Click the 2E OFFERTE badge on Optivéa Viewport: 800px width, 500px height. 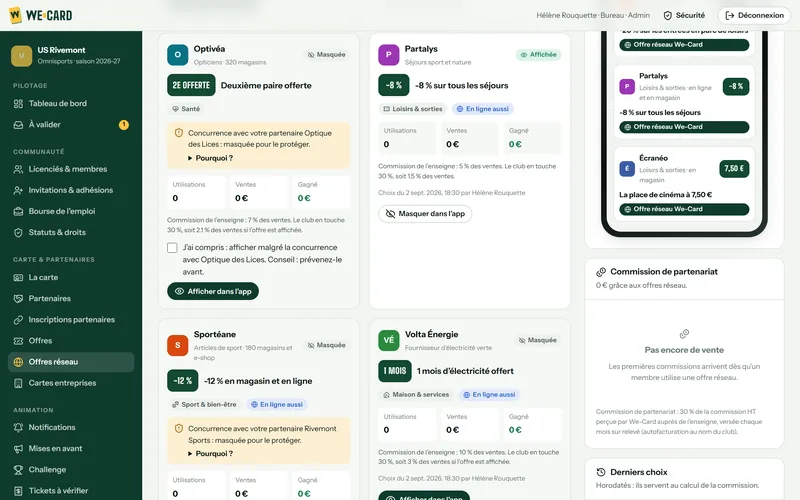(191, 85)
